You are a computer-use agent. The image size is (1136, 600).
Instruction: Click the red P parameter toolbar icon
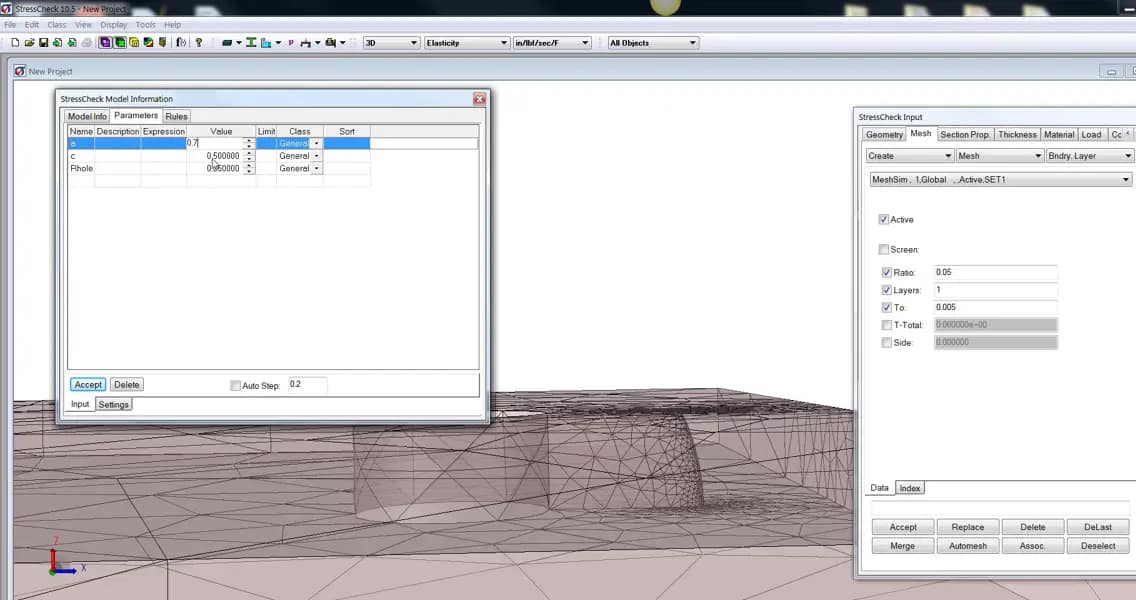click(x=291, y=43)
